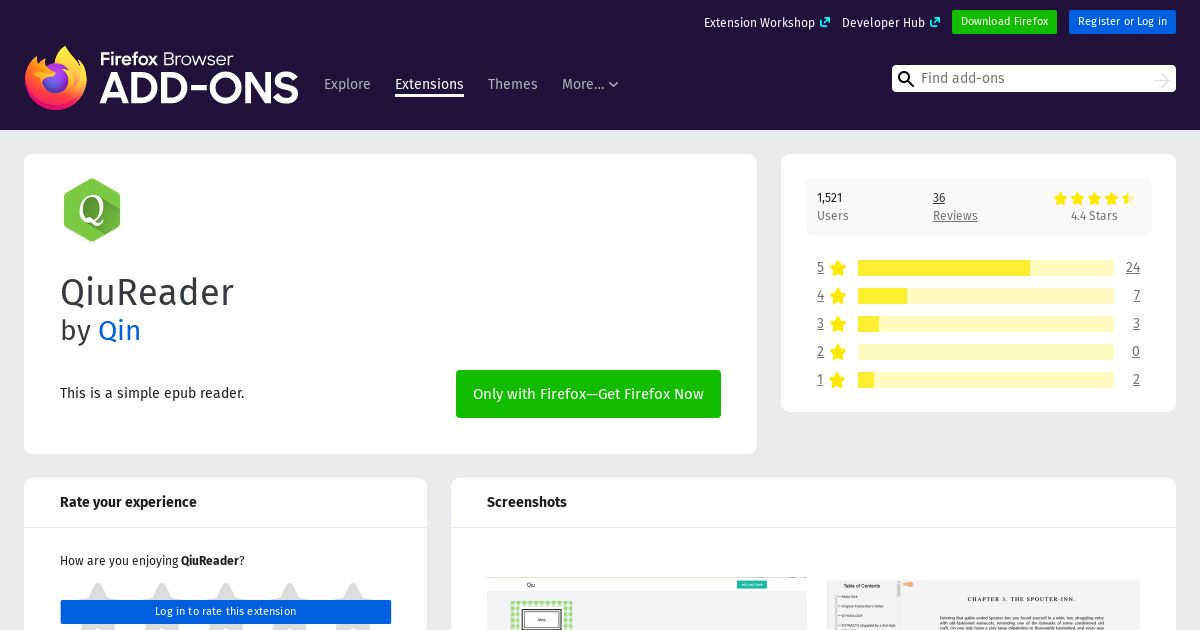
Task: Click the 2-star rating bar
Action: 985,352
